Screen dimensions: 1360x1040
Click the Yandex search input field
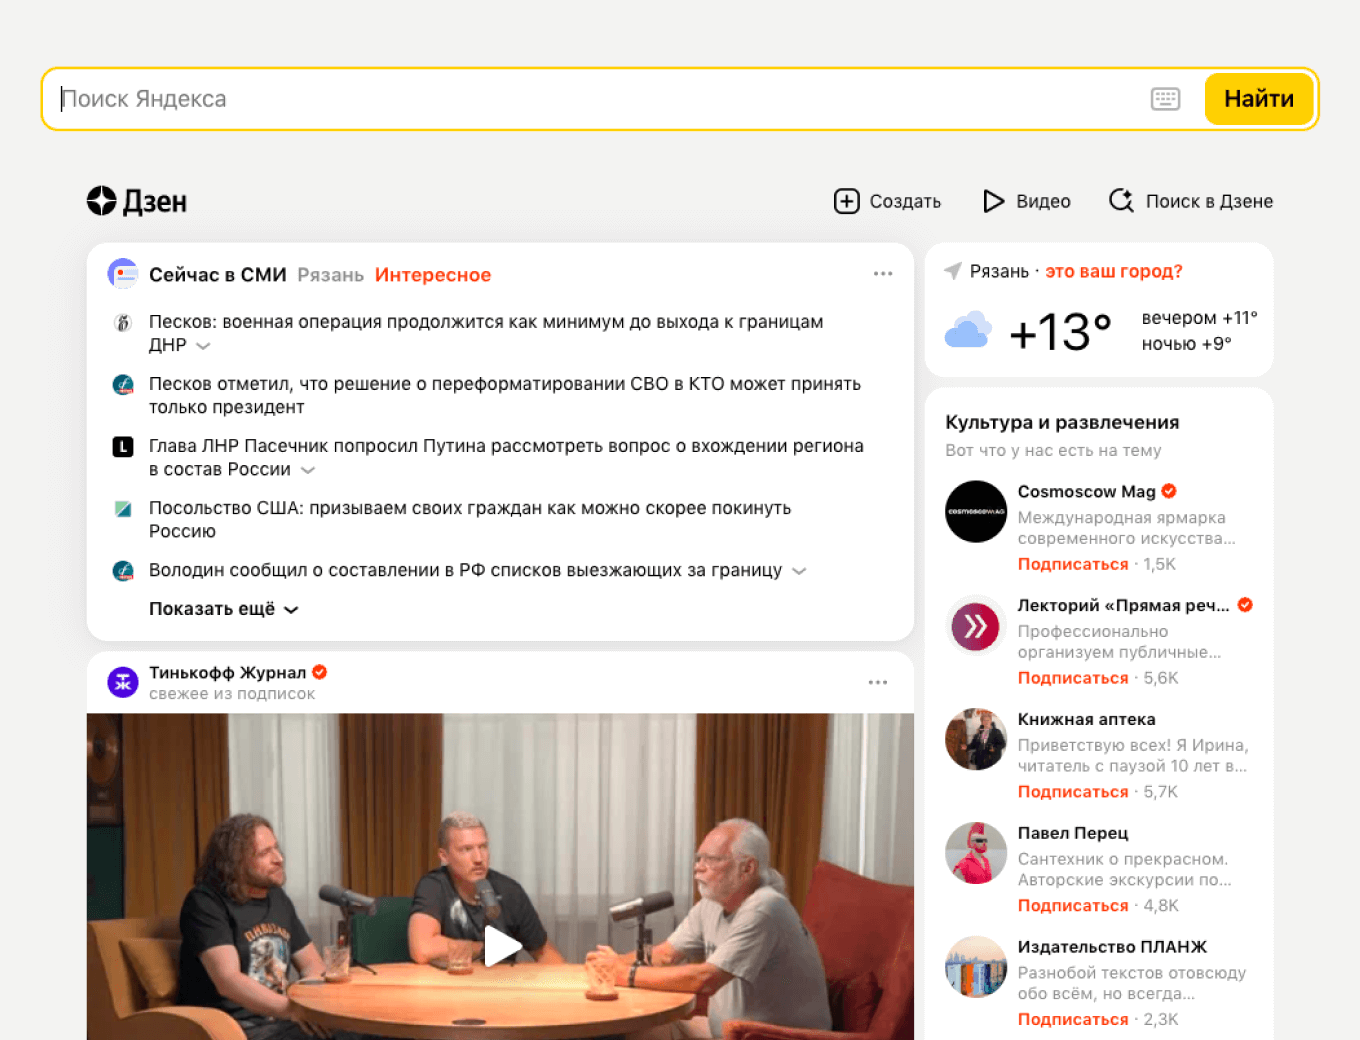[400, 98]
